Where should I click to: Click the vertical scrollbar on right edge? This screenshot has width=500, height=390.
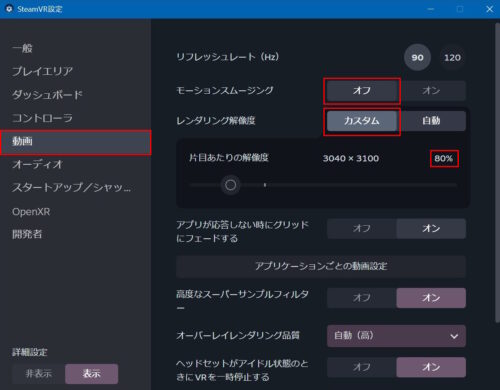[497, 173]
